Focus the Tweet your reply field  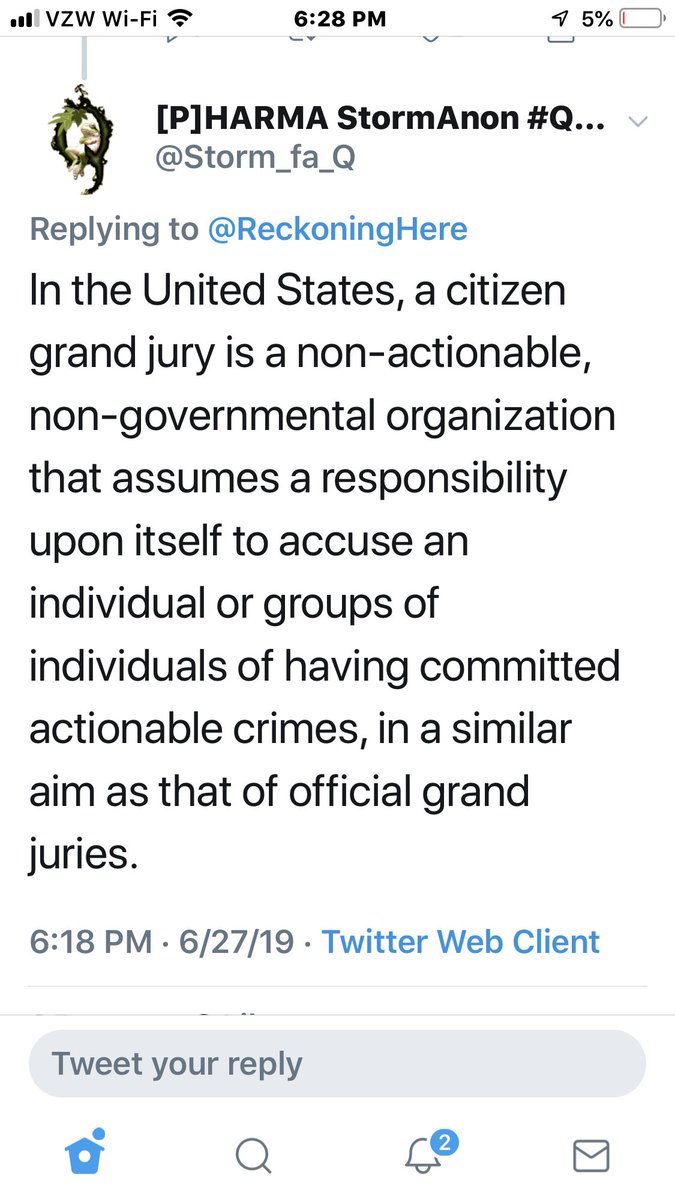[337, 1063]
